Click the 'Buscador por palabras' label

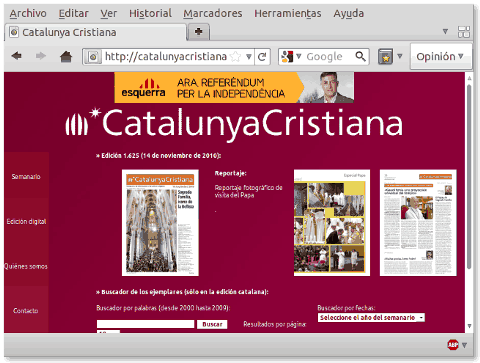click(163, 308)
